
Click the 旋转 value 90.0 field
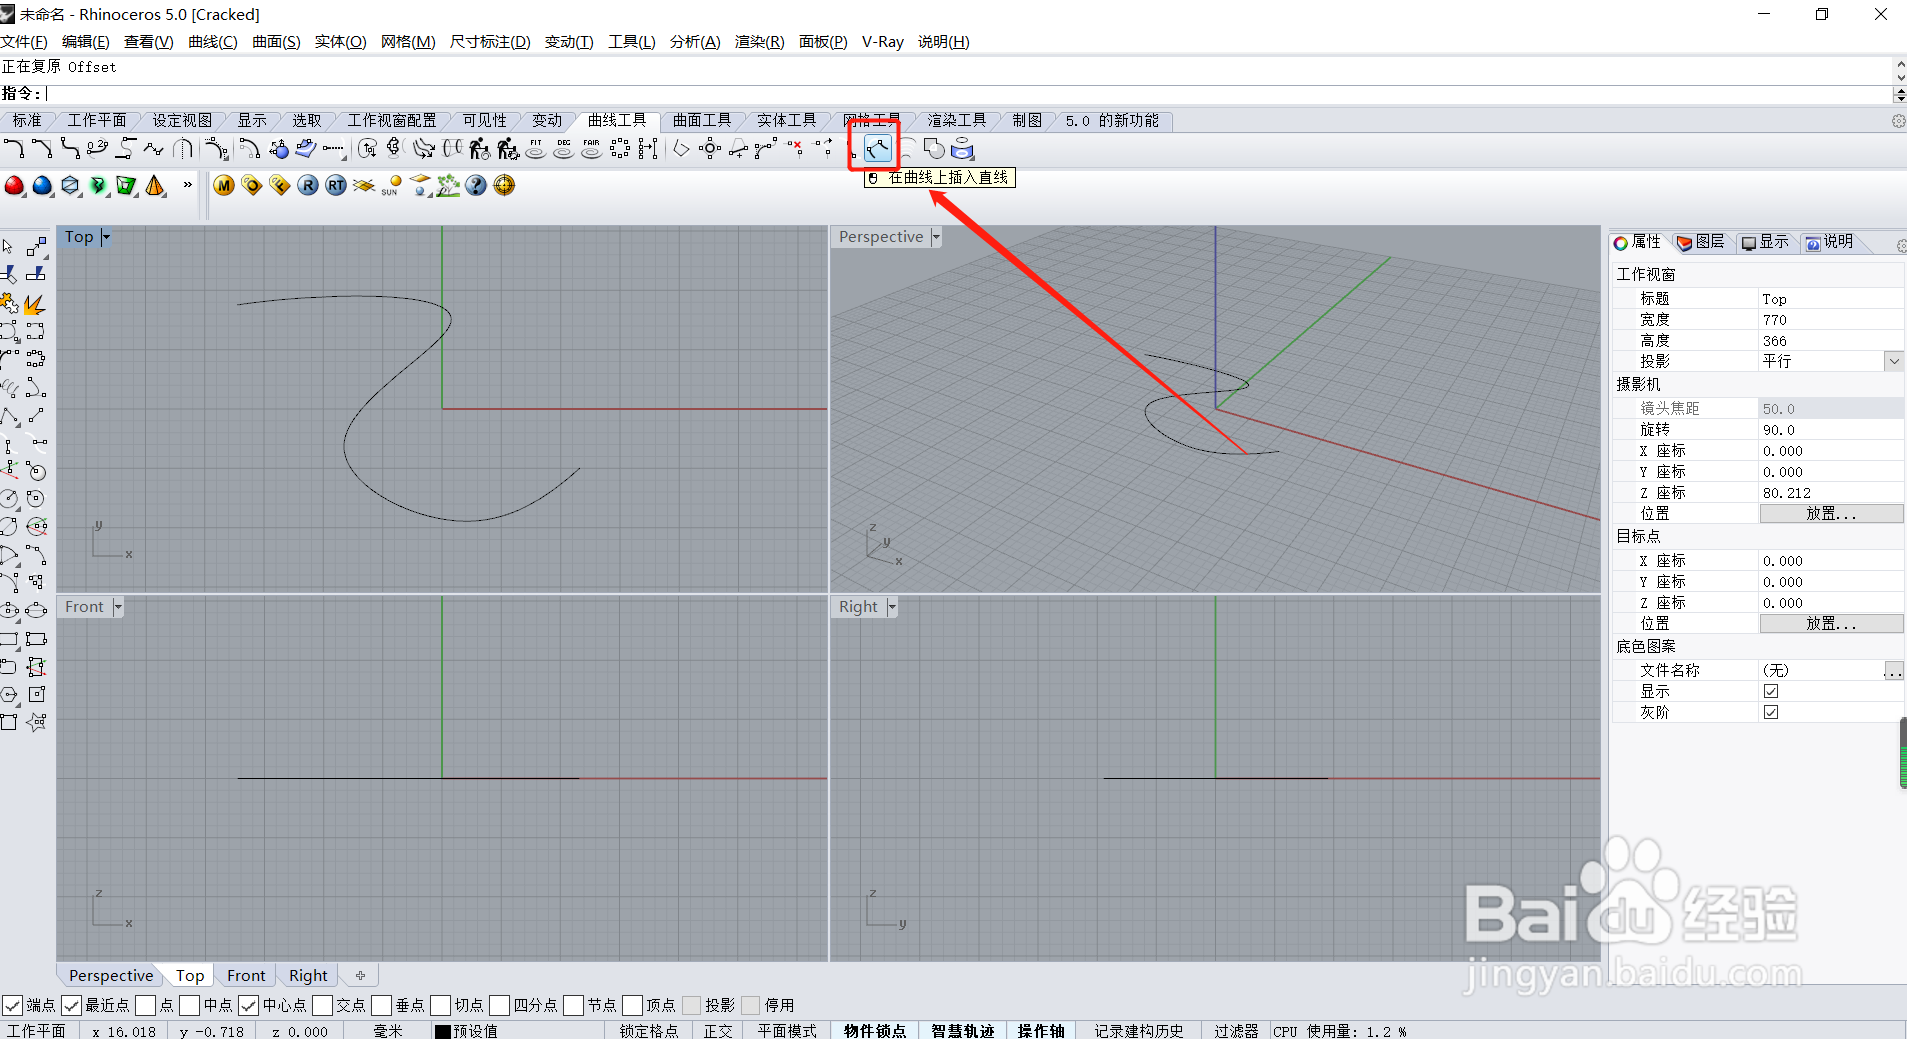coord(1830,429)
